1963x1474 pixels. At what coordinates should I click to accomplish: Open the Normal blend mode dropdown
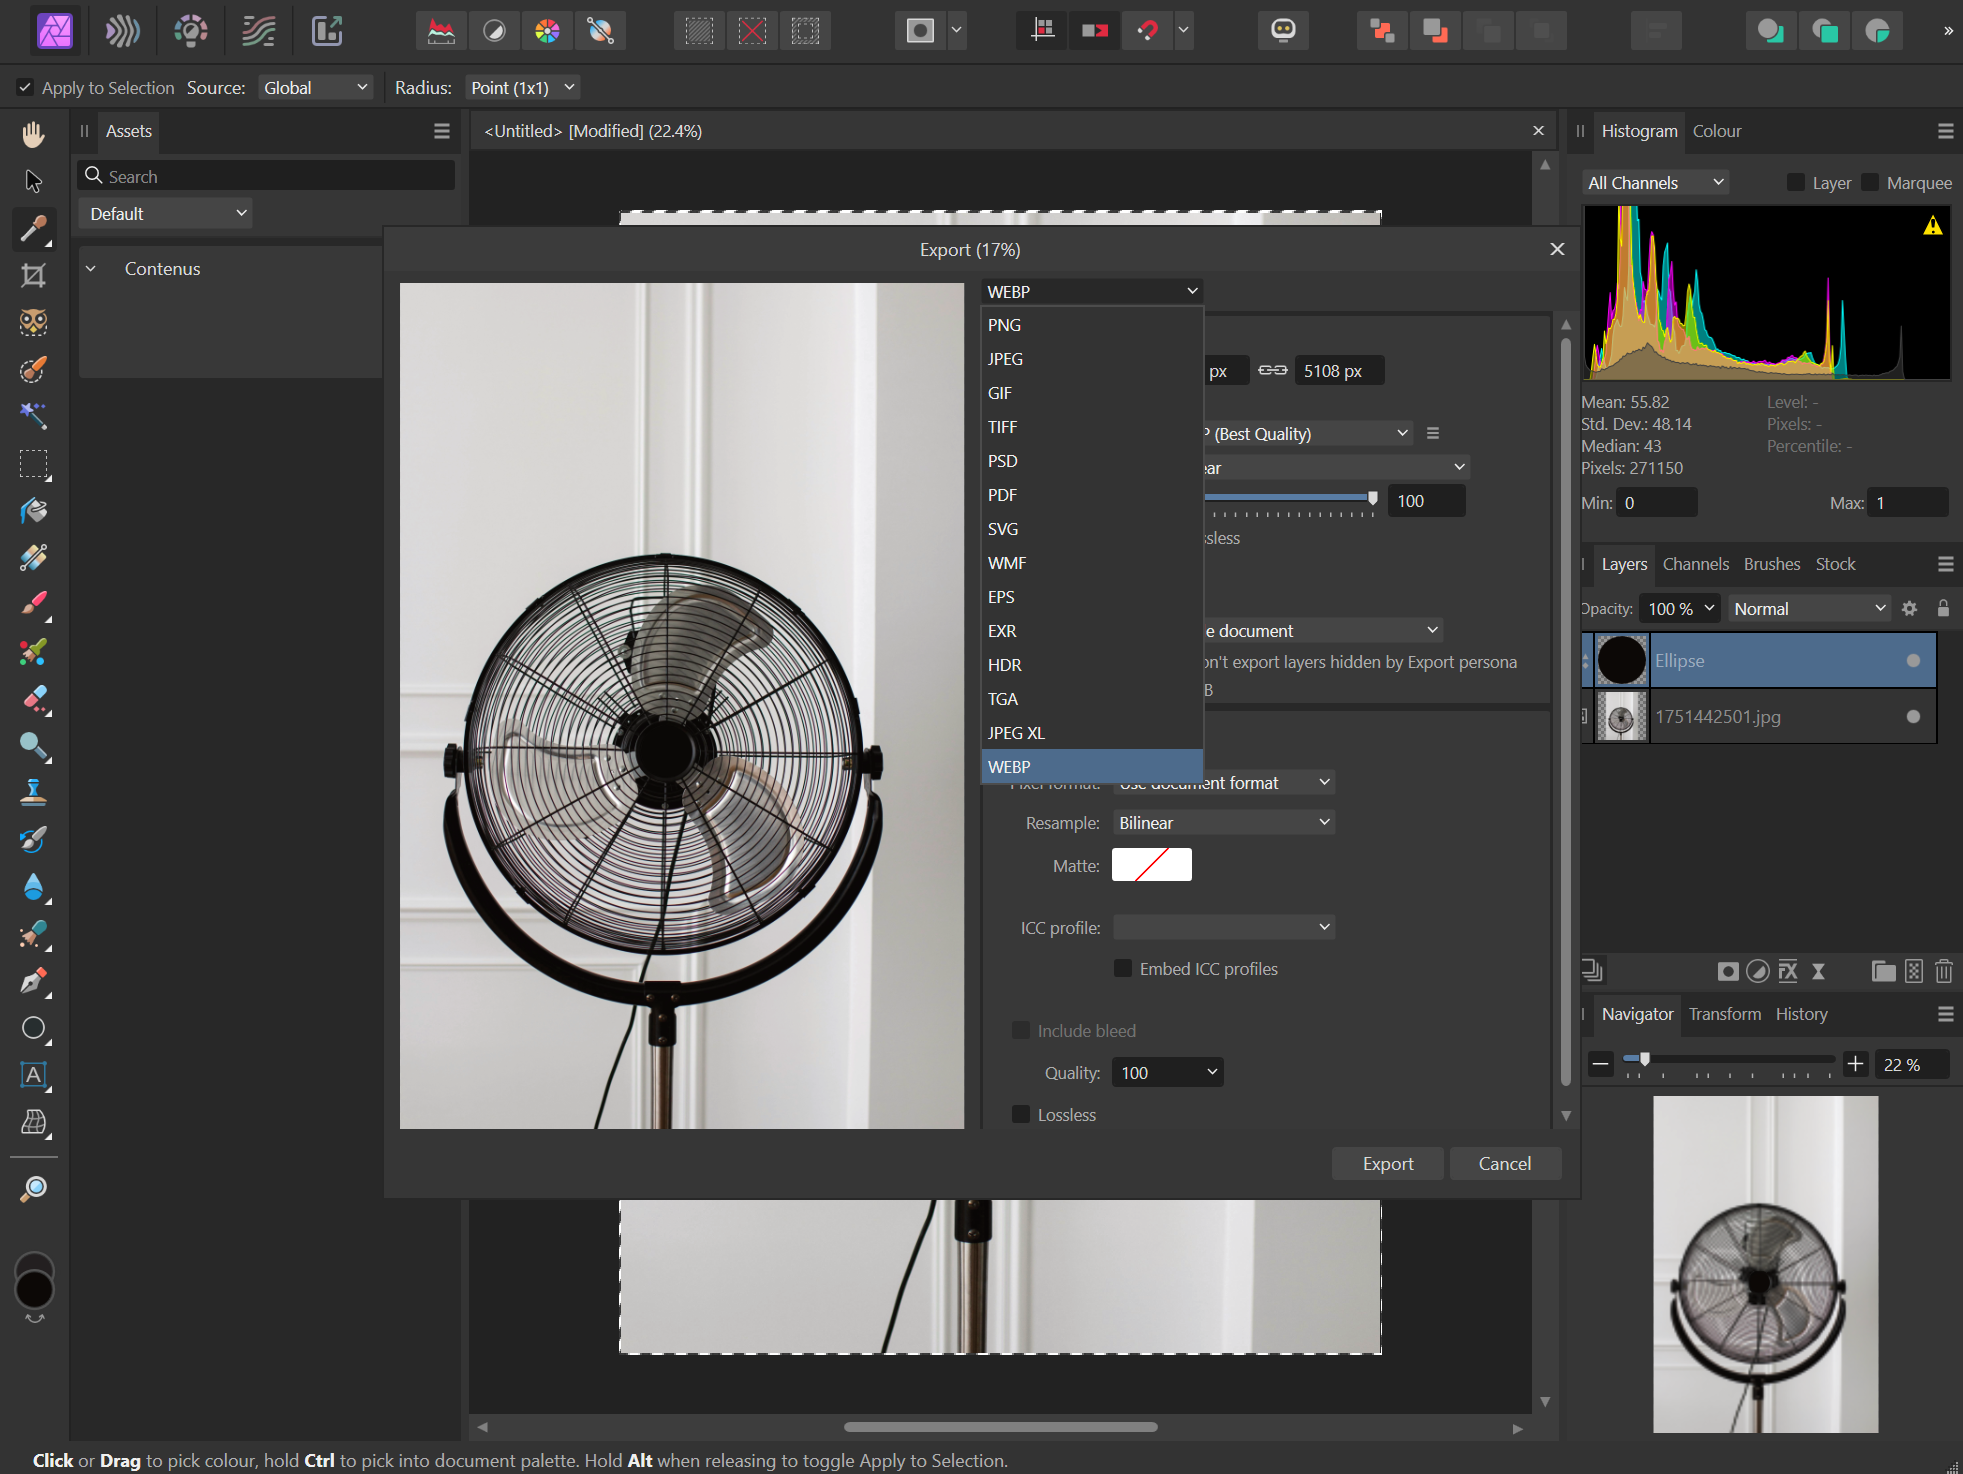[x=1808, y=608]
